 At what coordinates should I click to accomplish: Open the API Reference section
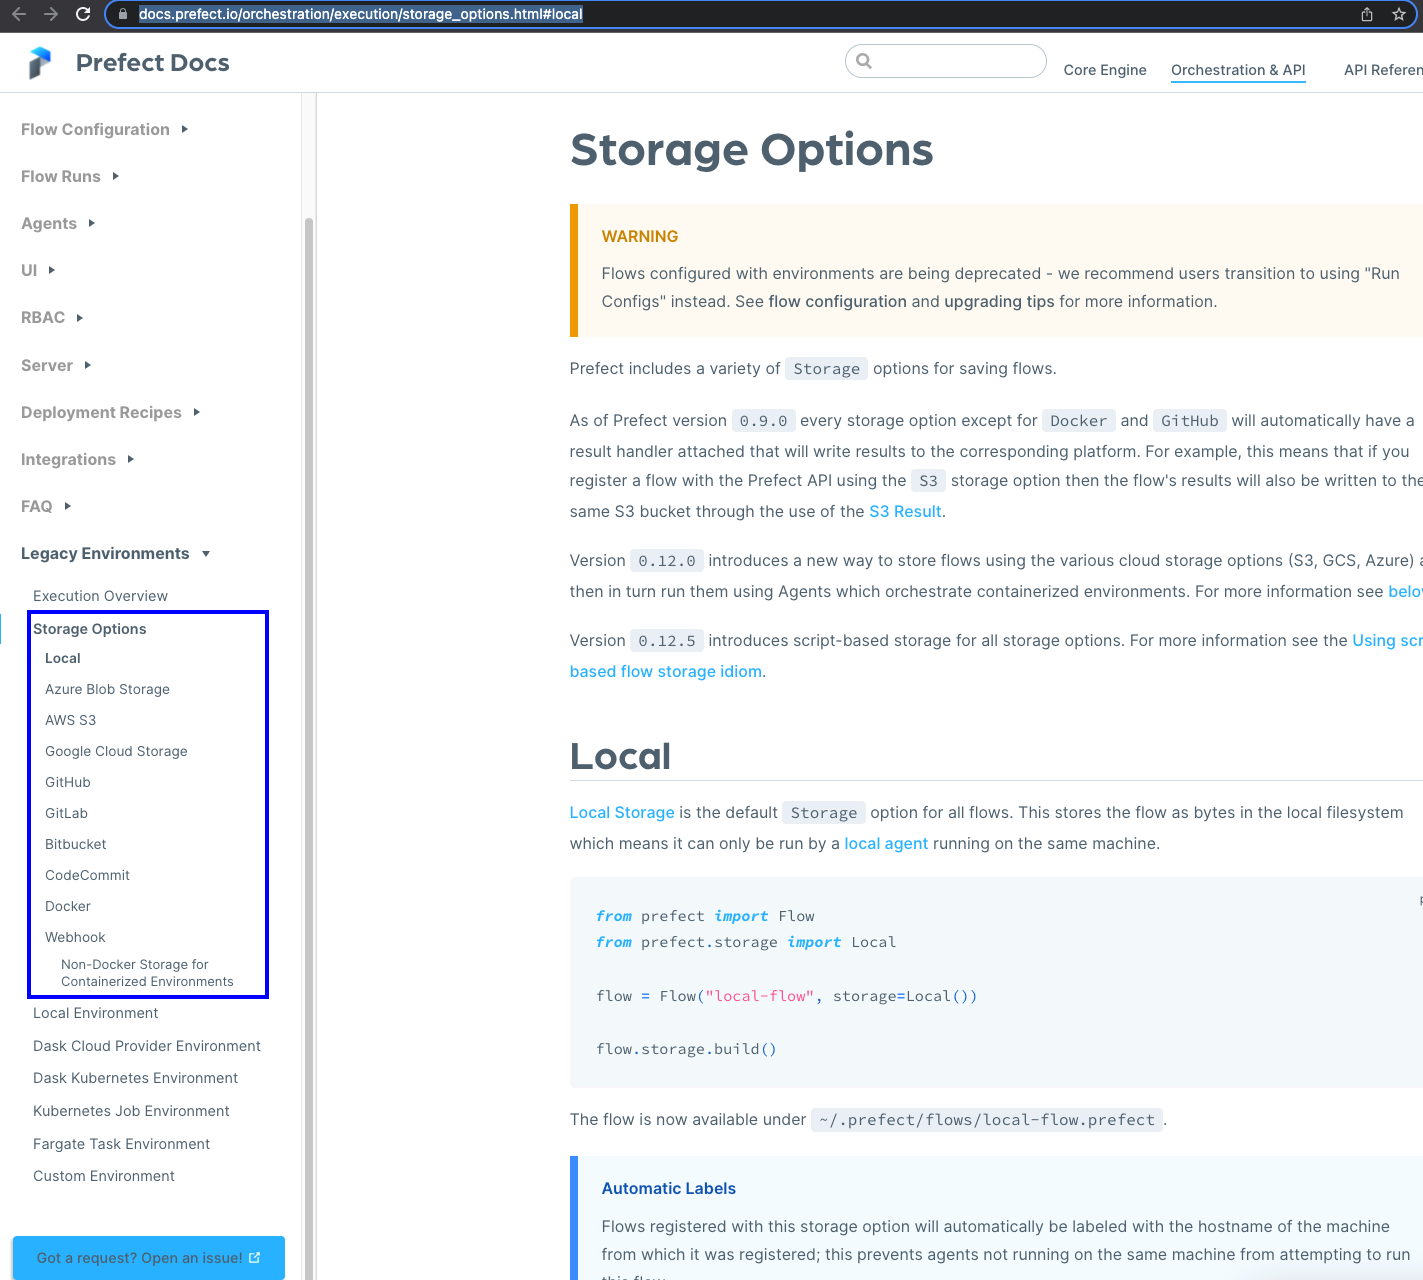tap(1383, 70)
